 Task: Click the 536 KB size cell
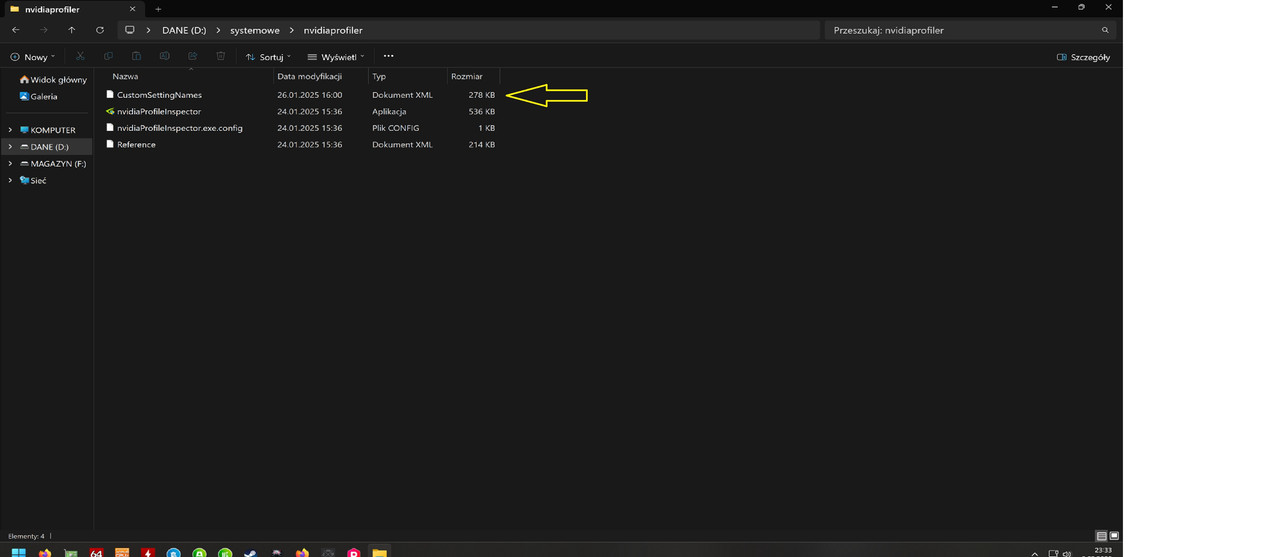click(x=482, y=112)
